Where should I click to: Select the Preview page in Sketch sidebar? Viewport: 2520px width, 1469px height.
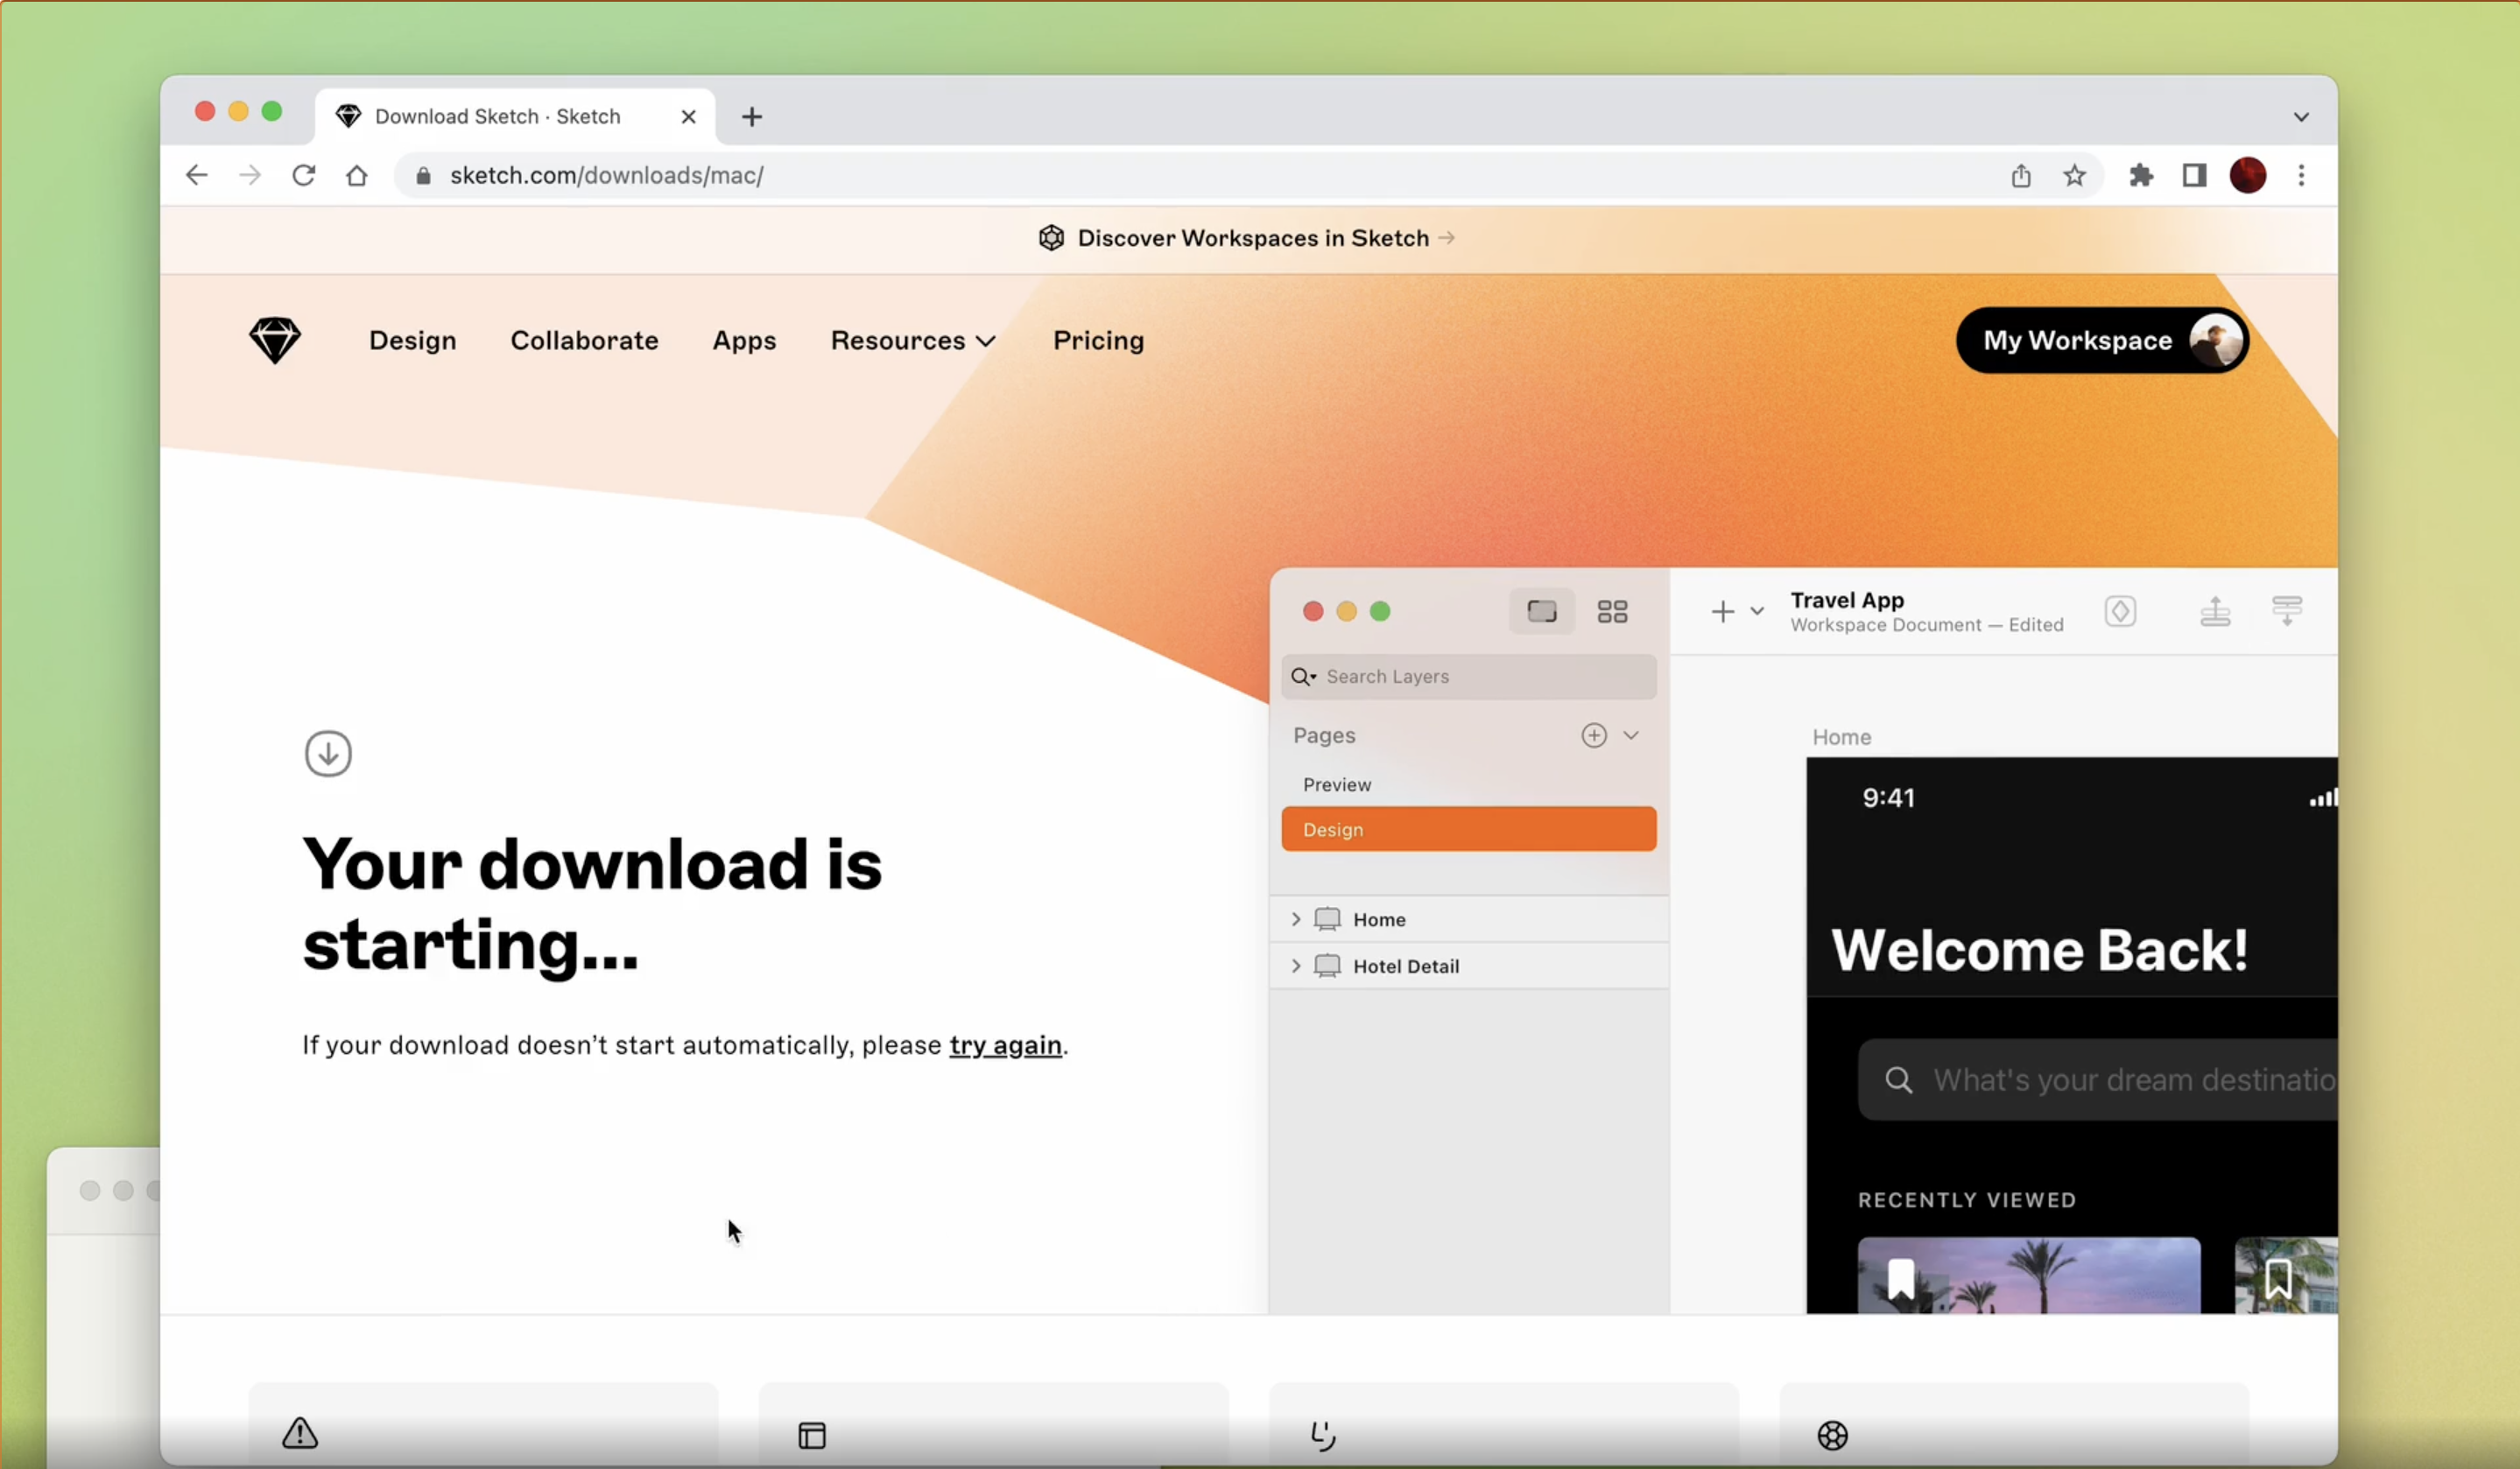point(1338,784)
